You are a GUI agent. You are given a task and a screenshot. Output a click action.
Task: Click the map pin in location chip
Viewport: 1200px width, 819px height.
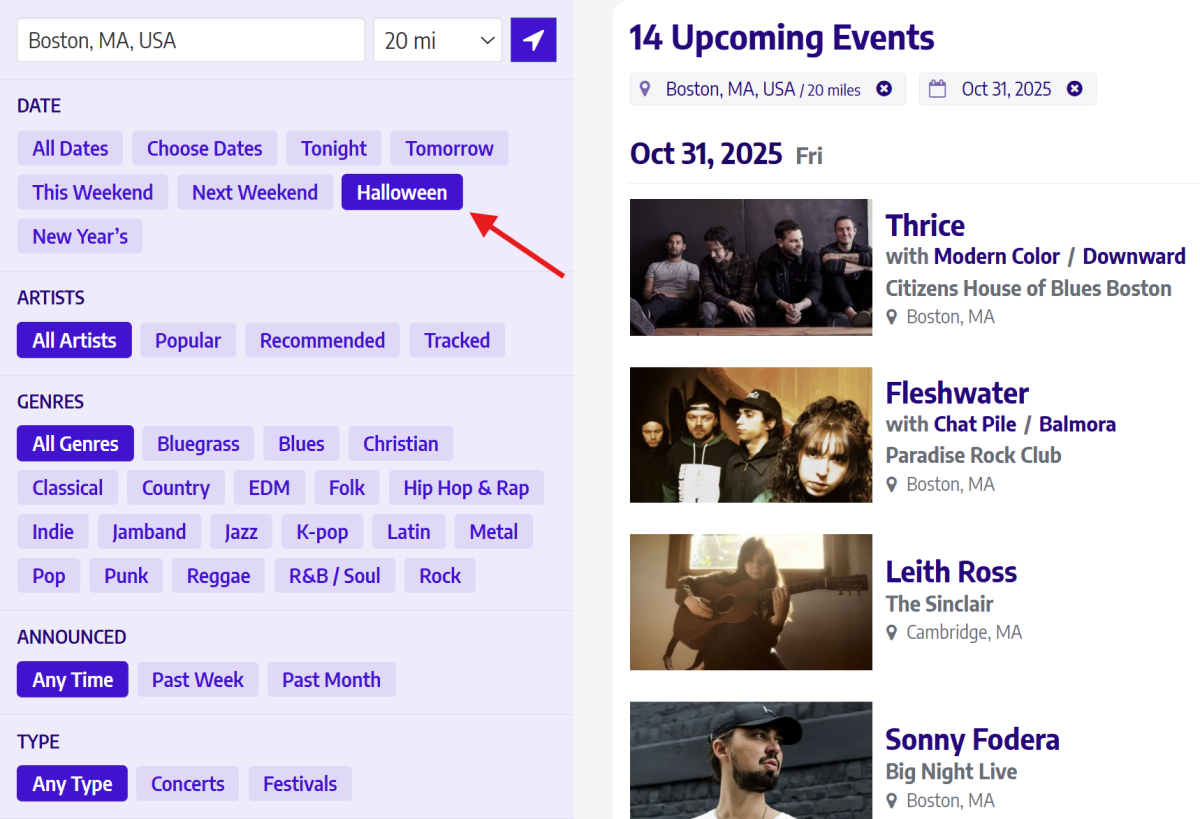pyautogui.click(x=645, y=89)
